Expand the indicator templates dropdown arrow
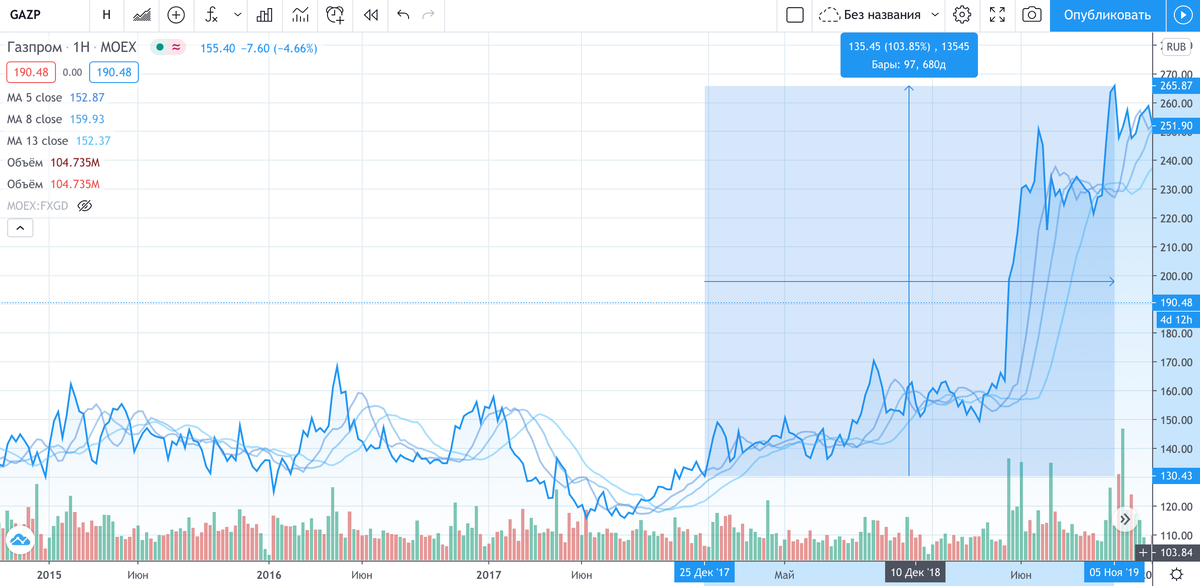The width and height of the screenshot is (1200, 586). pyautogui.click(x=237, y=15)
